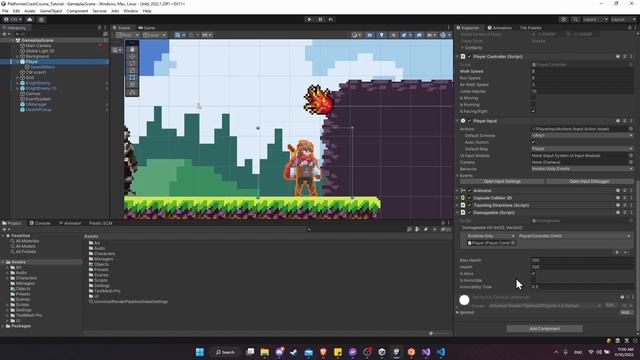Open the Default Scheme dropdown
Screen dimensions: 640x360
pyautogui.click(x=582, y=136)
